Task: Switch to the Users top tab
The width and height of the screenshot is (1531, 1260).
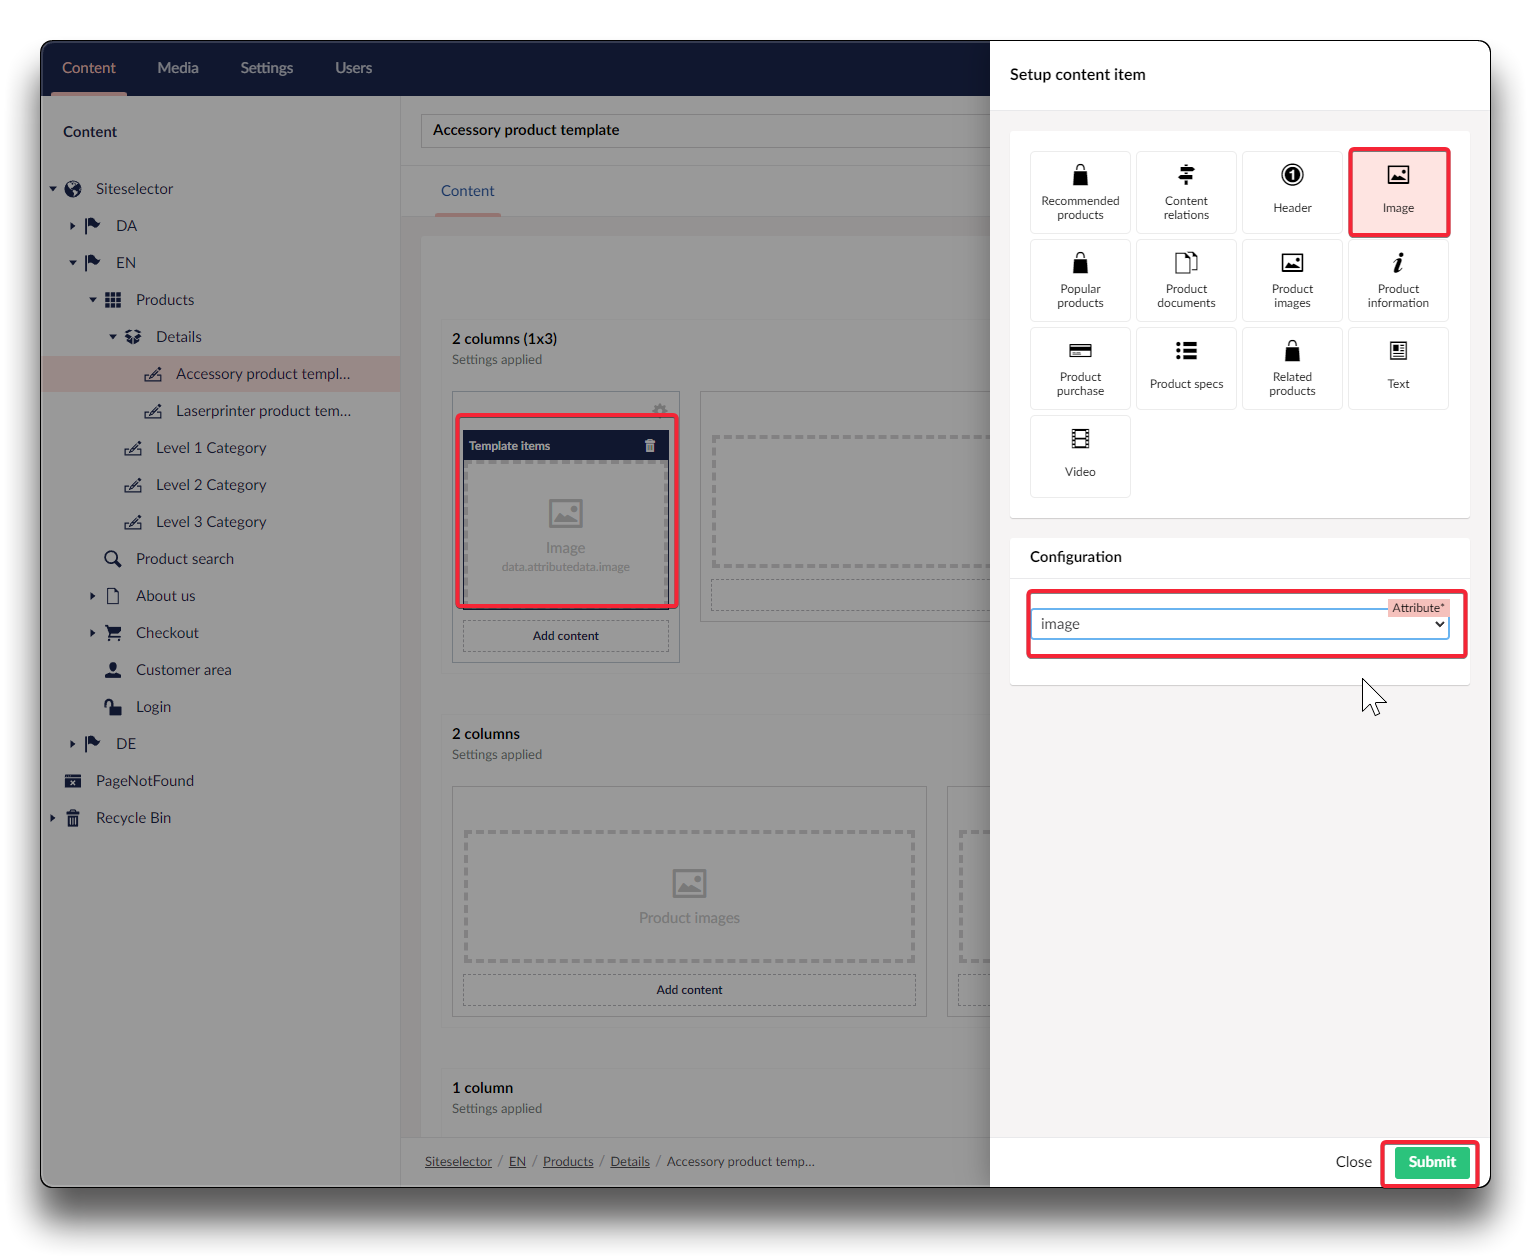Action: coord(353,68)
